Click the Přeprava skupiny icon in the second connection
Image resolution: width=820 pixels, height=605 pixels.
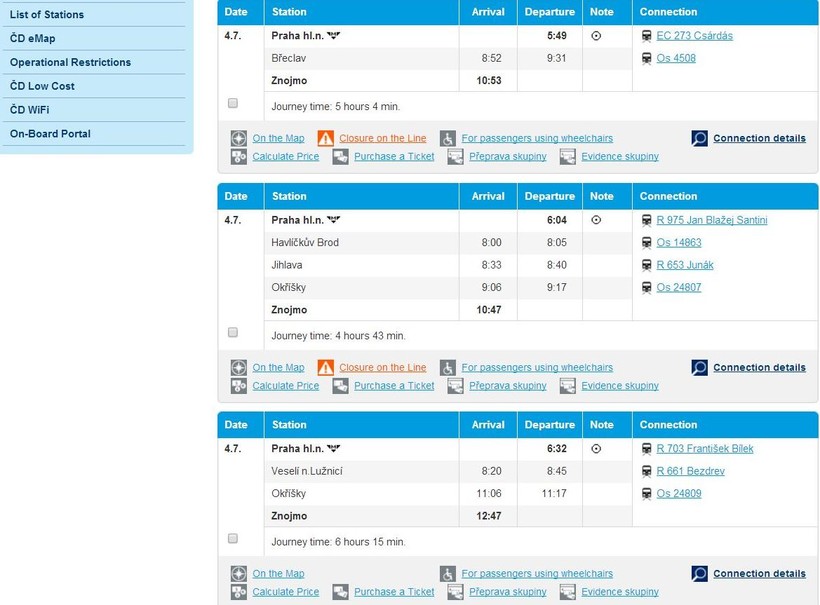click(x=455, y=386)
